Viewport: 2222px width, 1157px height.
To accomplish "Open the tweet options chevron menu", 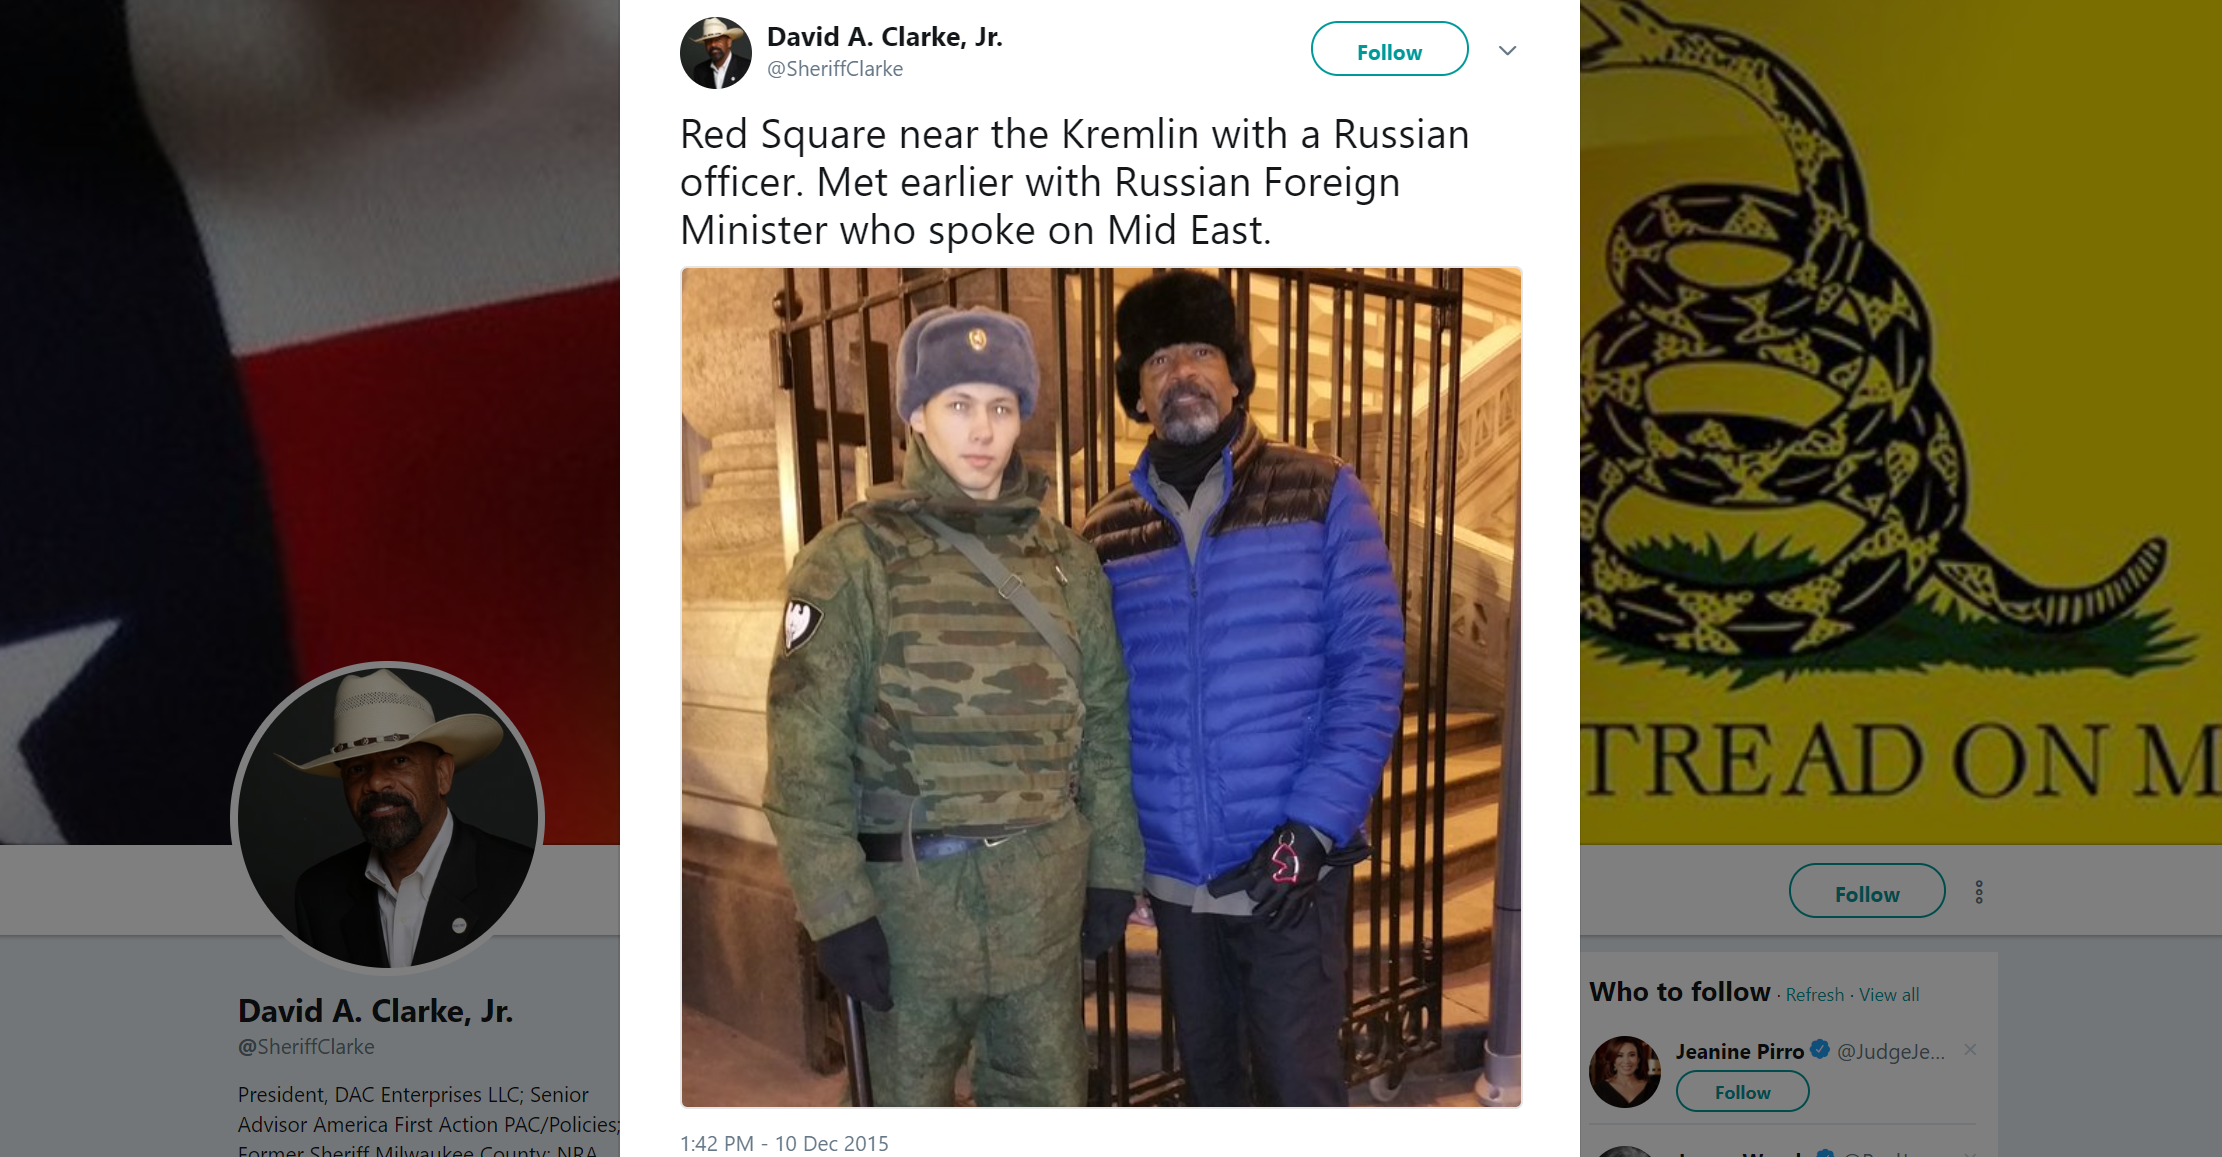I will [x=1507, y=50].
